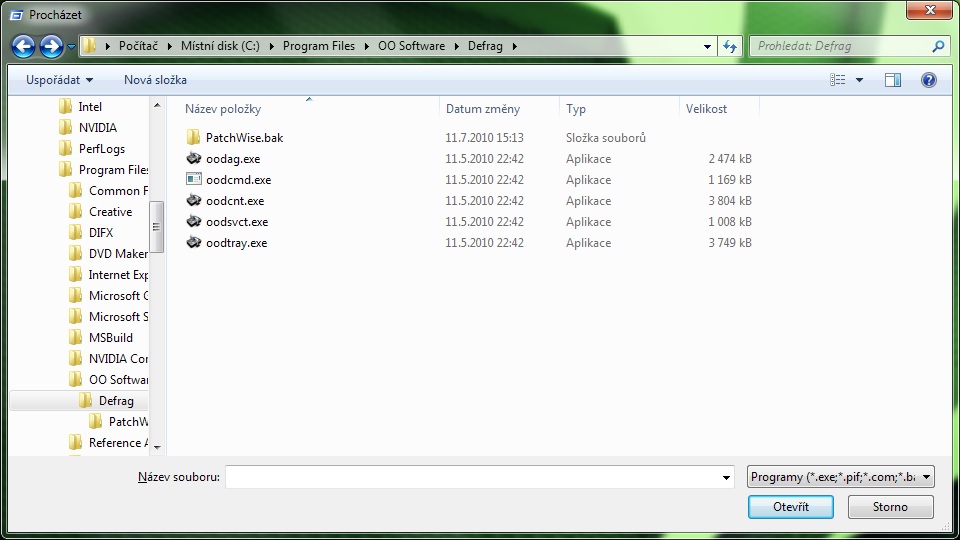Screen dimensions: 960x540
Task: Select Program Files in the breadcrumb
Action: [x=319, y=46]
